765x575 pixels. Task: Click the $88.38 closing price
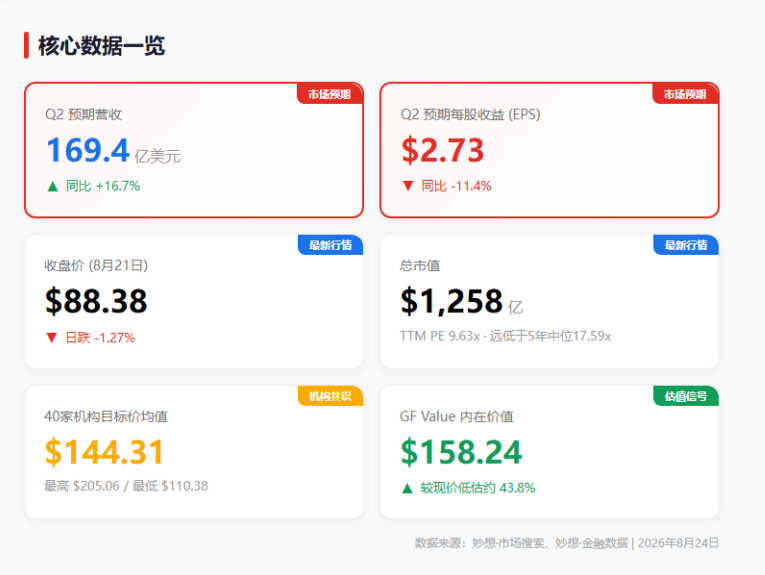(96, 301)
